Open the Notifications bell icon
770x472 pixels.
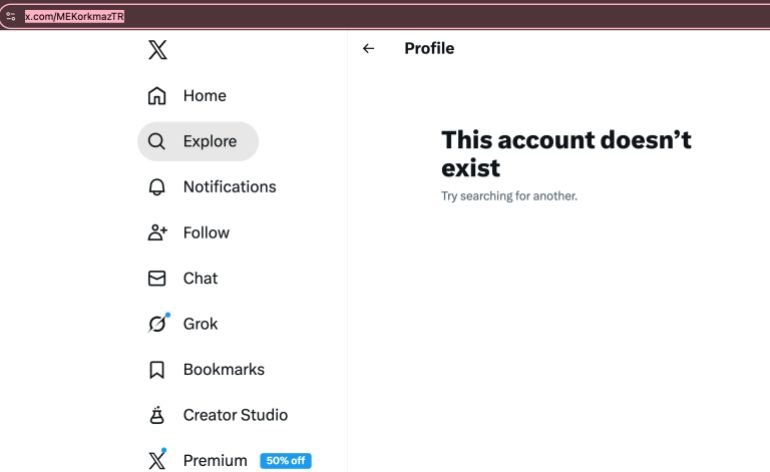[157, 187]
